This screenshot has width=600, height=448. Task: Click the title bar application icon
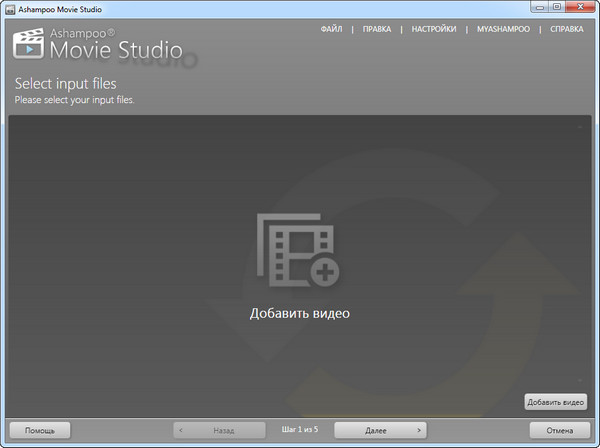coord(11,10)
